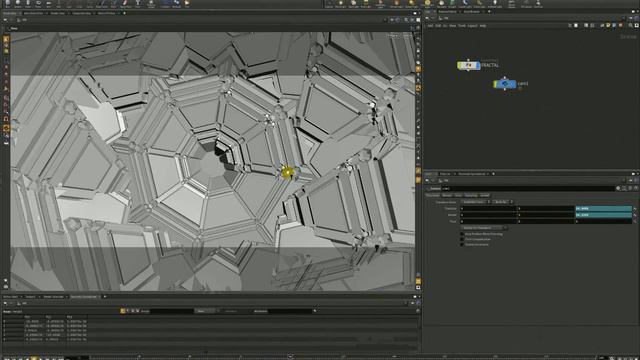This screenshot has height=360, width=640.
Task: Click the yellow handle in the viewport
Action: click(x=287, y=173)
